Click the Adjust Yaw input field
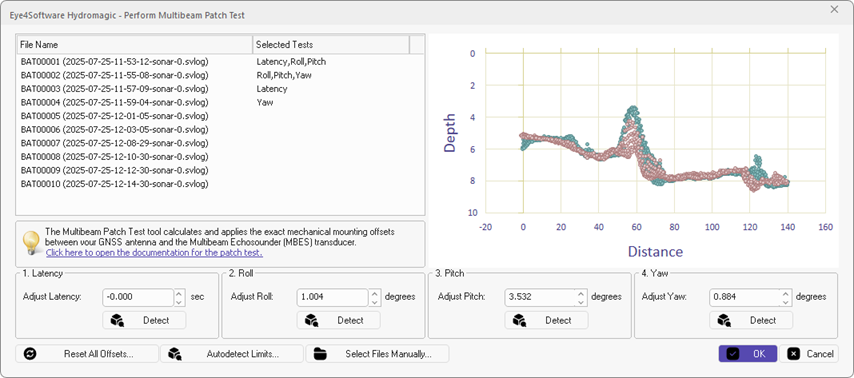This screenshot has height=378, width=854. 745,297
